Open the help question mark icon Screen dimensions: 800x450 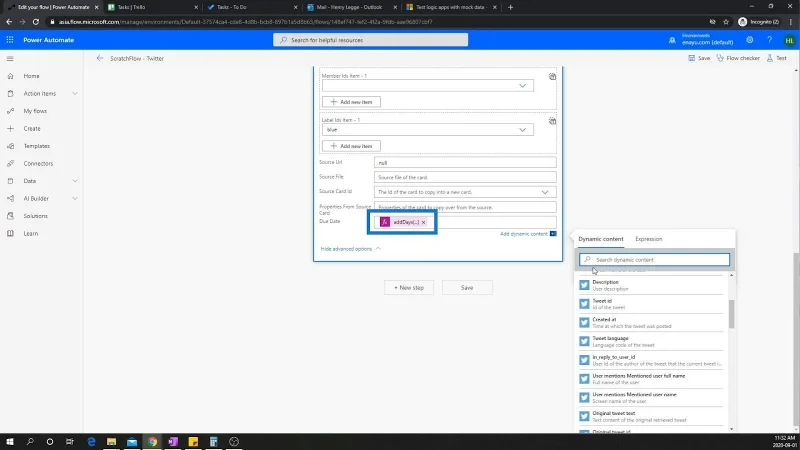[769, 40]
